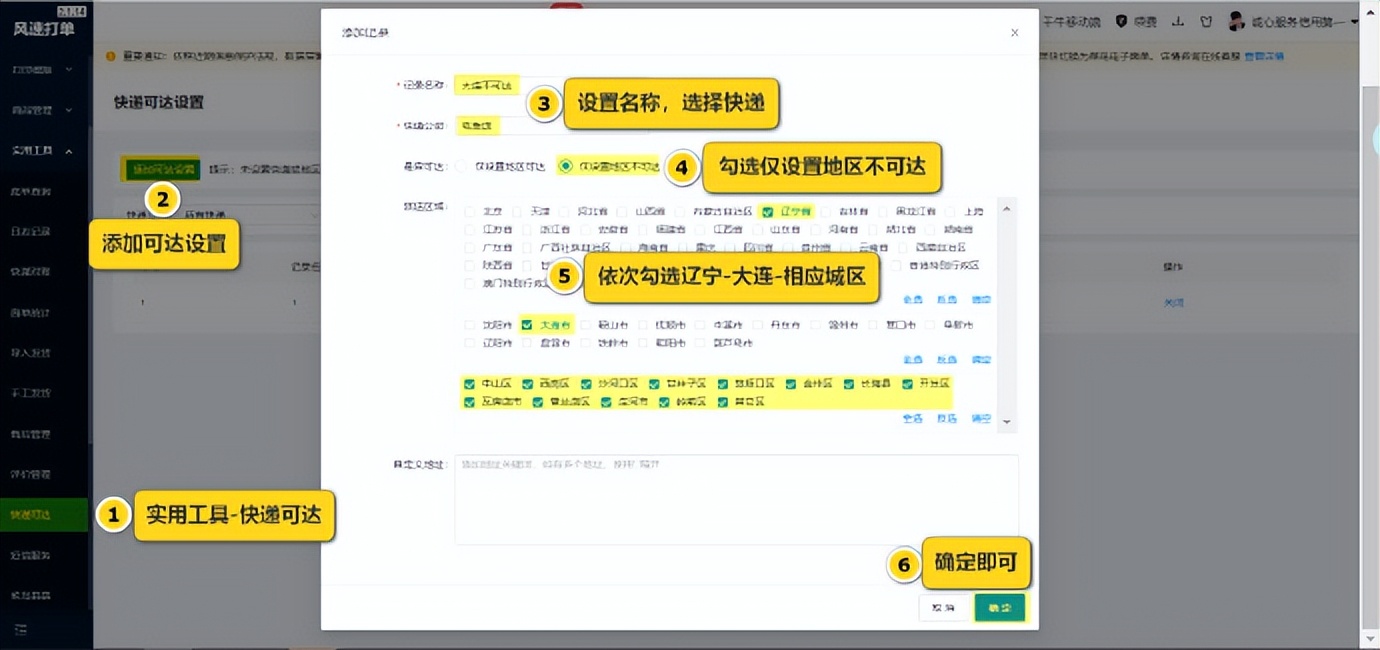Viewport: 1380px width, 650px height.
Task: Expand the account dropdown arrow top right
Action: (1354, 21)
